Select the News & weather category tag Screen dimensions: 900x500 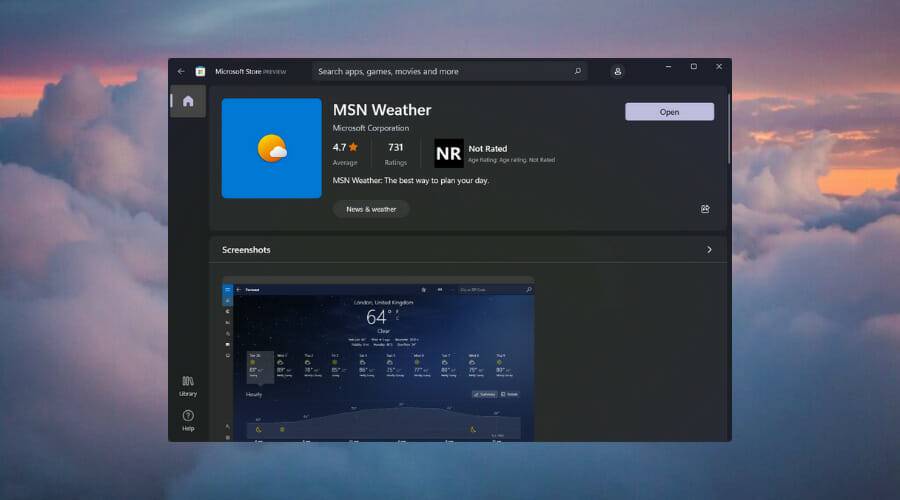point(371,209)
